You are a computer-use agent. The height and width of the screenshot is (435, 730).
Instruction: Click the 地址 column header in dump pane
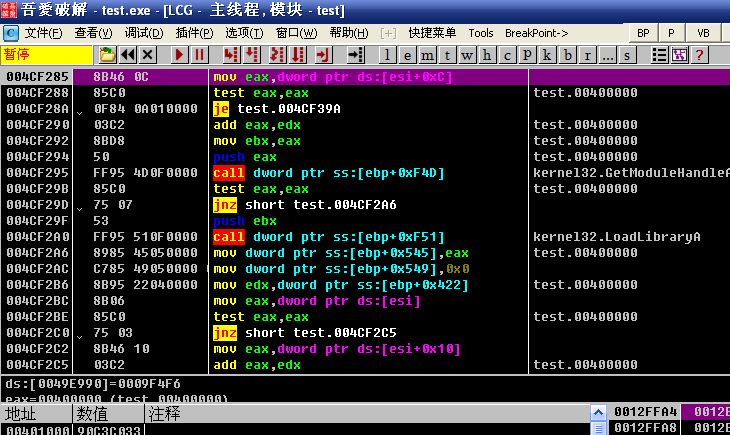[36, 414]
